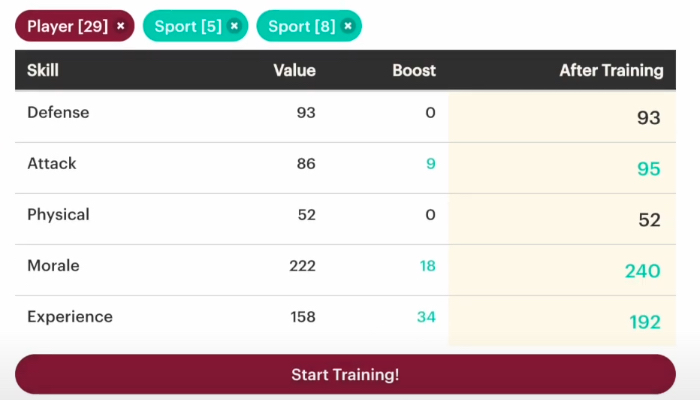Select the Morale skill row

(x=345, y=270)
